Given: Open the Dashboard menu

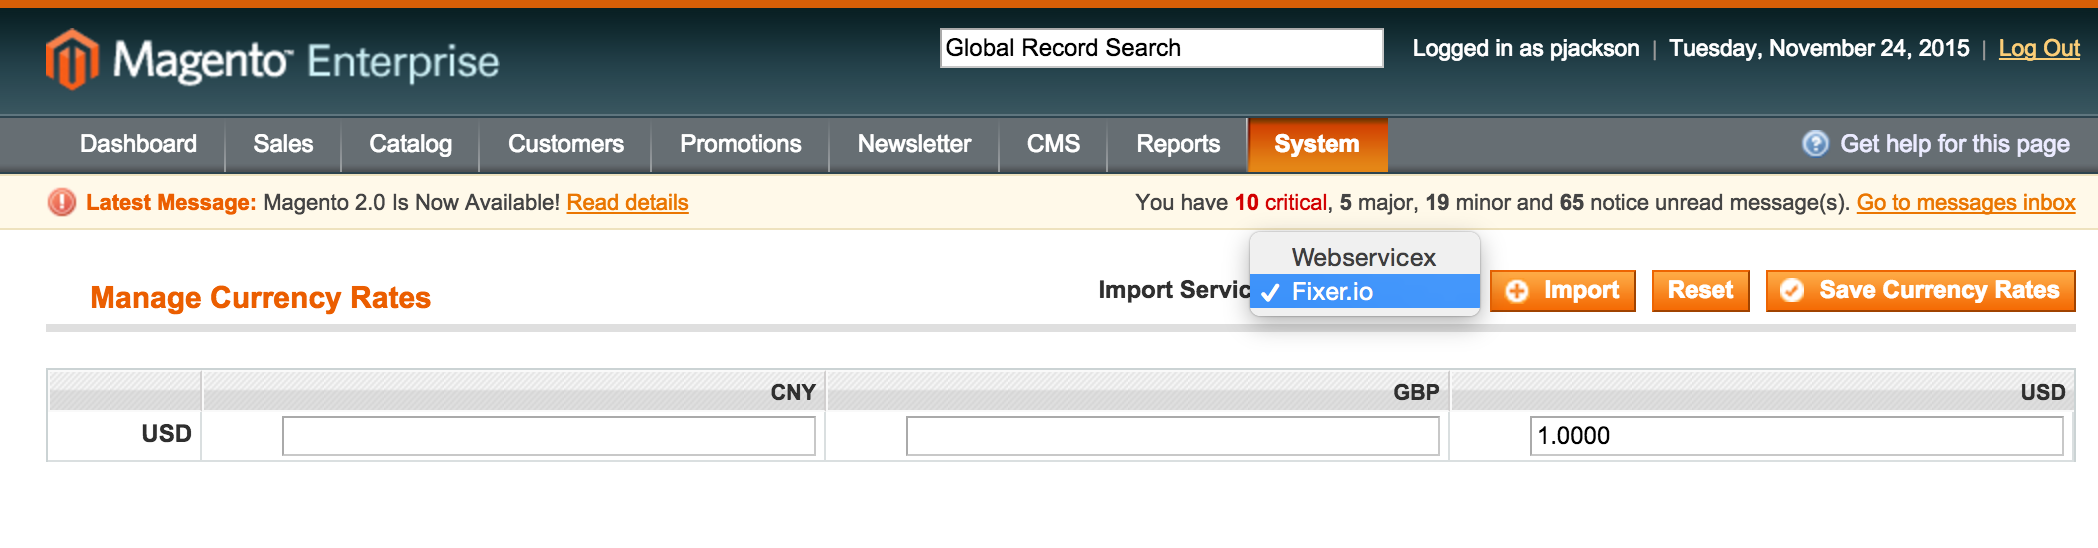Looking at the screenshot, I should click(138, 144).
